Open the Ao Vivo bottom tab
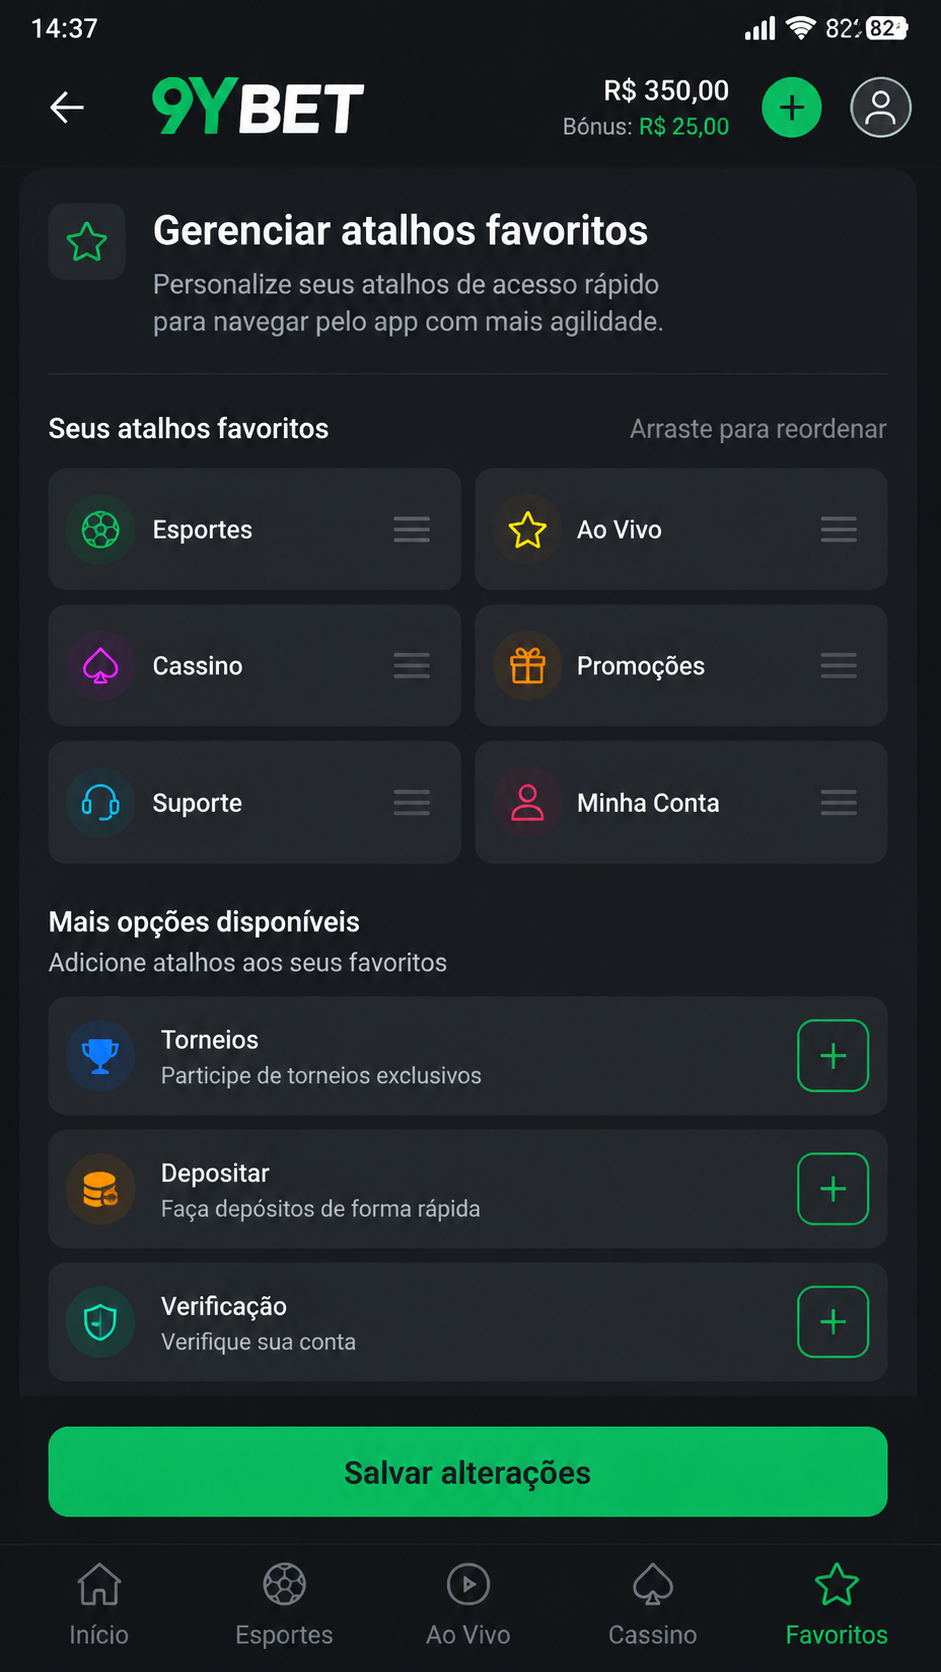Screen dimensions: 941x1672 [468, 1605]
